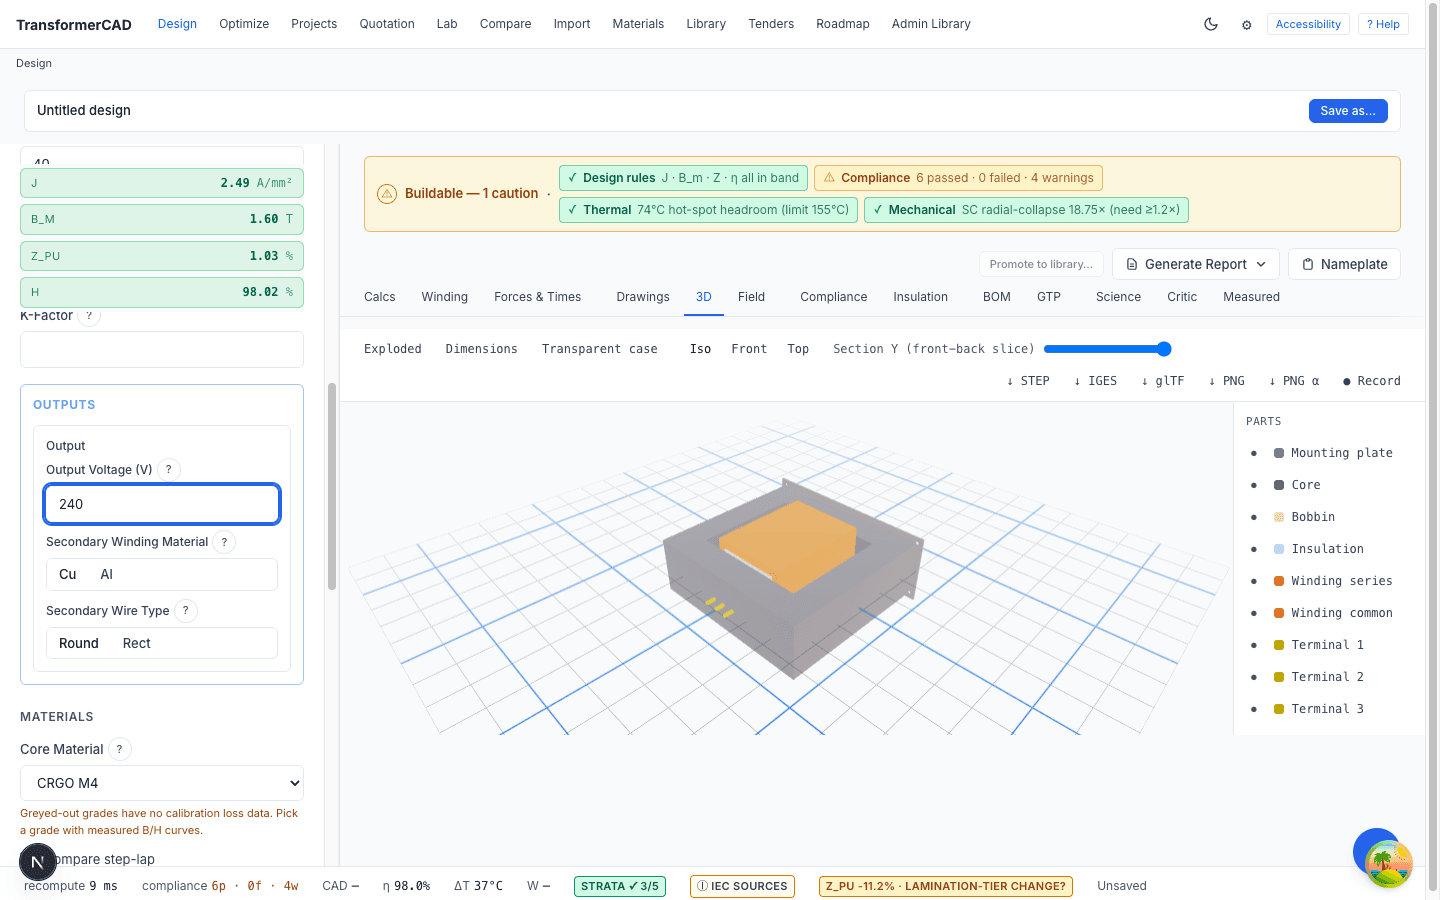Adjust the Section Y slice slider

[1107, 349]
